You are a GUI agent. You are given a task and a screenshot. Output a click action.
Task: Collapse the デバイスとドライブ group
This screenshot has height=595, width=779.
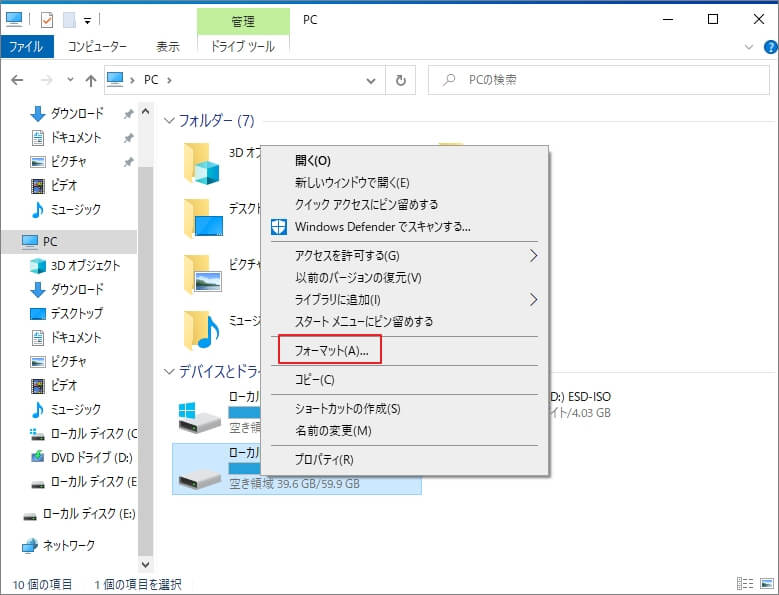[x=169, y=372]
